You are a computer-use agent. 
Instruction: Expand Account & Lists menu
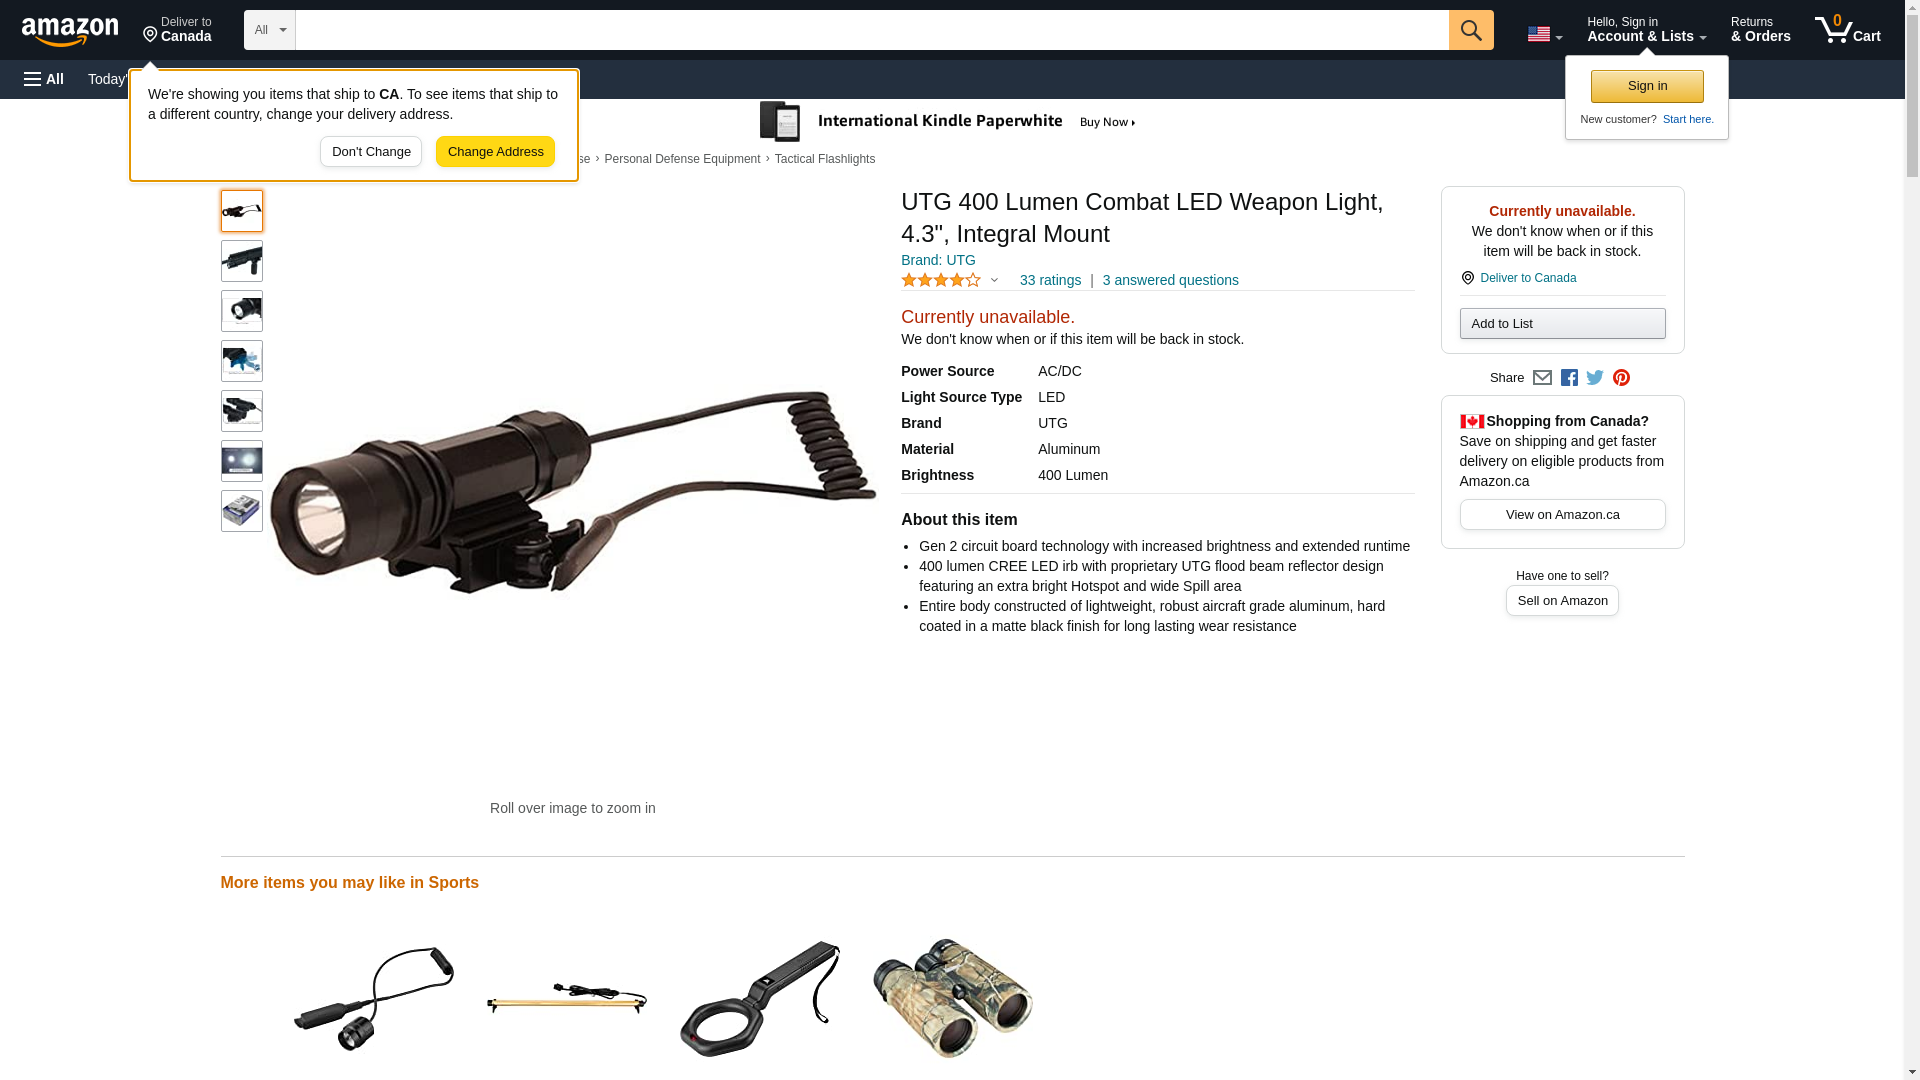[x=1646, y=30]
